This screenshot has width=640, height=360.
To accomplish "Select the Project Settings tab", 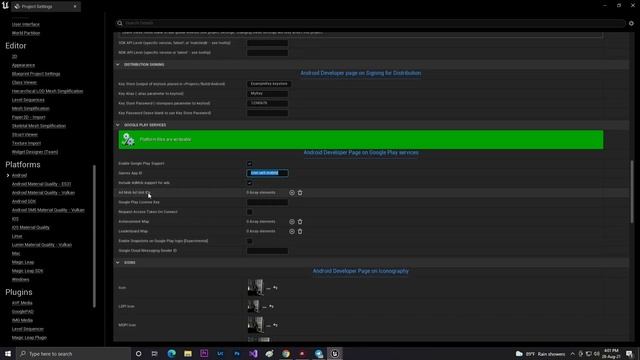I will click(45, 7).
